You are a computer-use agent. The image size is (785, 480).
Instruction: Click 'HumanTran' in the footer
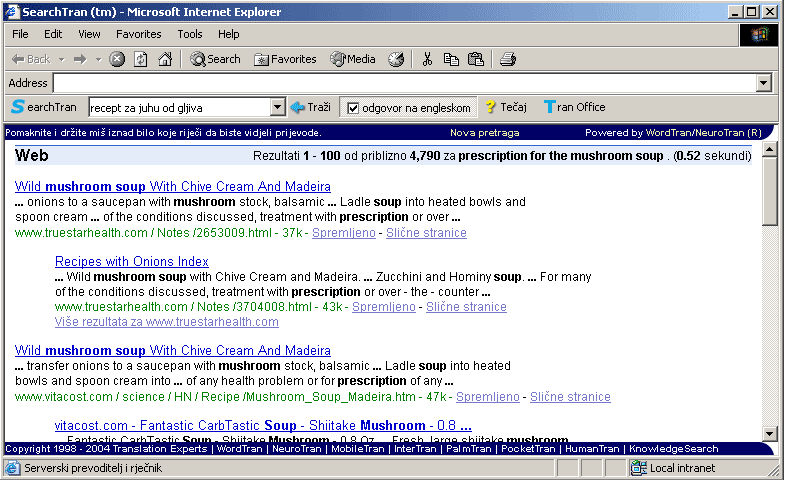(592, 448)
